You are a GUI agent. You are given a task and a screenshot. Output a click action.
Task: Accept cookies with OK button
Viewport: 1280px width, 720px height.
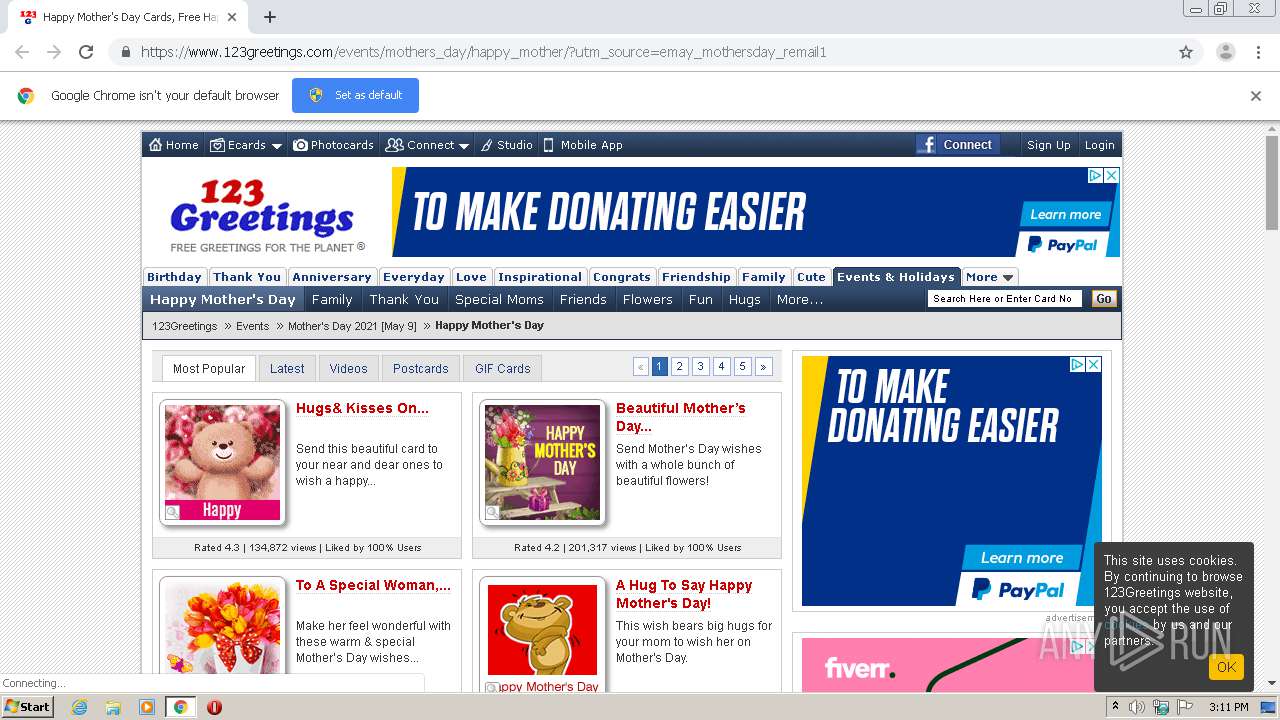click(1226, 667)
